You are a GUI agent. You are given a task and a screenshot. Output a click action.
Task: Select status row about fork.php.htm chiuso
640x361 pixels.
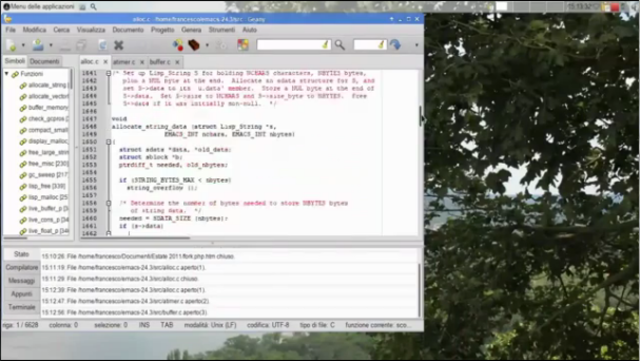coord(229,256)
